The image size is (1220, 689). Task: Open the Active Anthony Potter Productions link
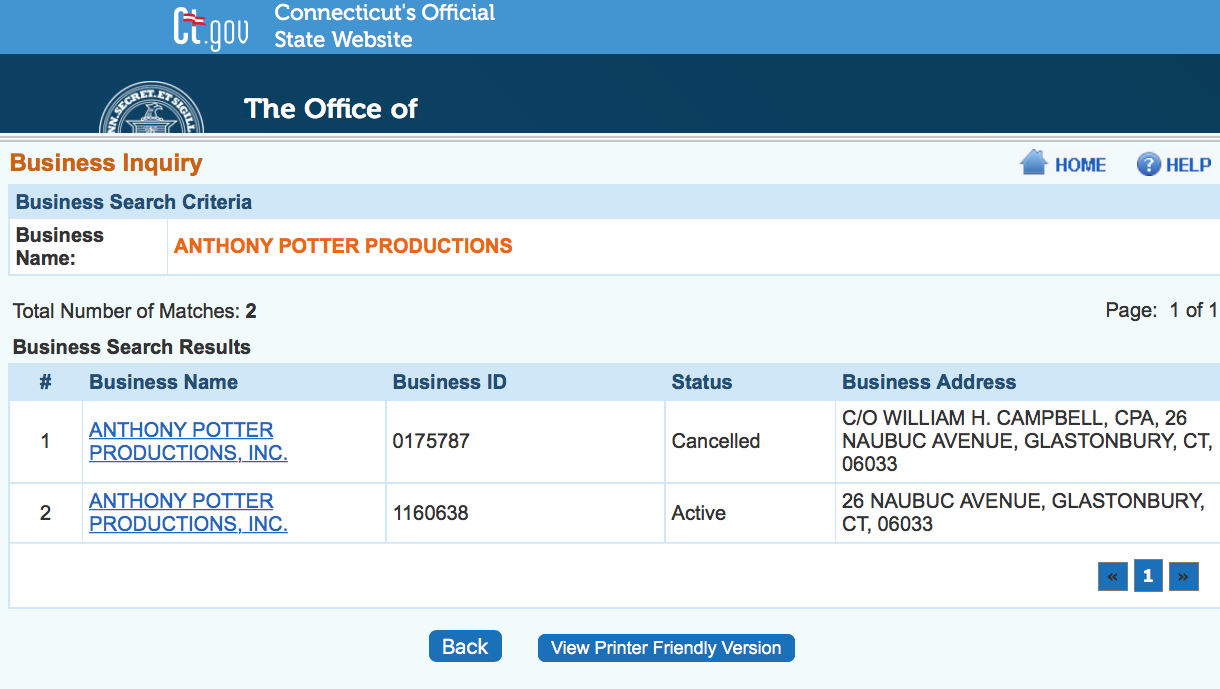pyautogui.click(x=188, y=512)
